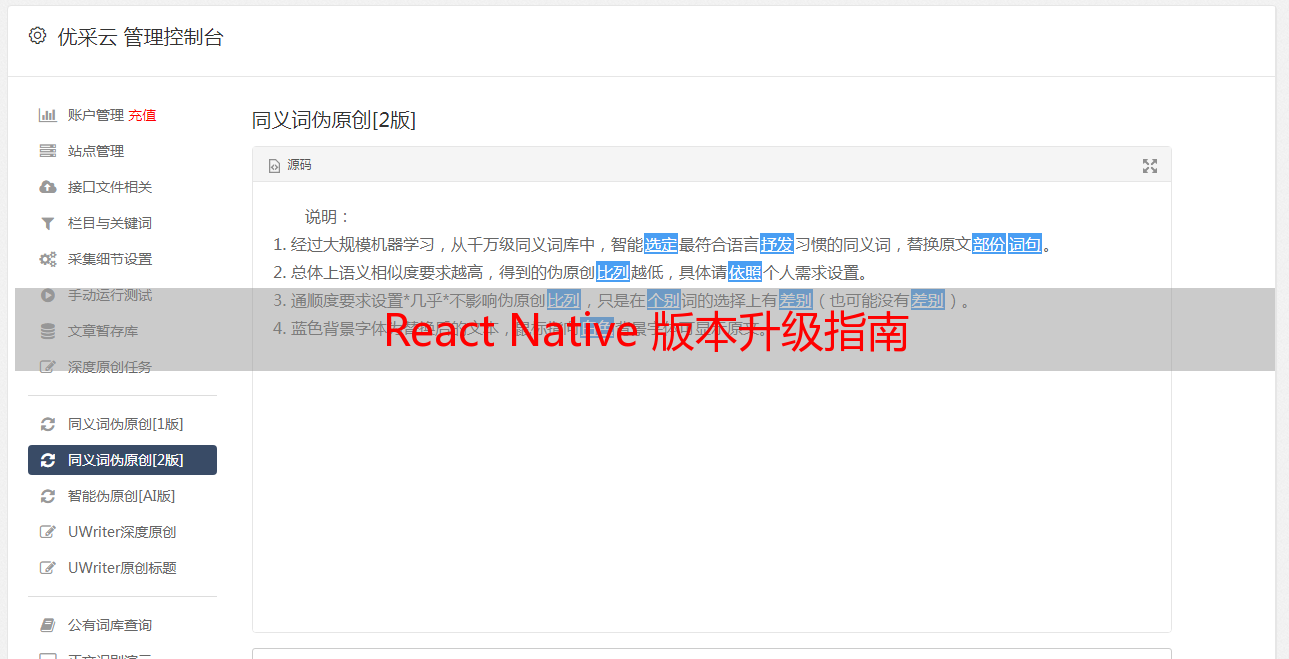Click the refresh icon for 同义词伪原创[1版]

pos(47,424)
